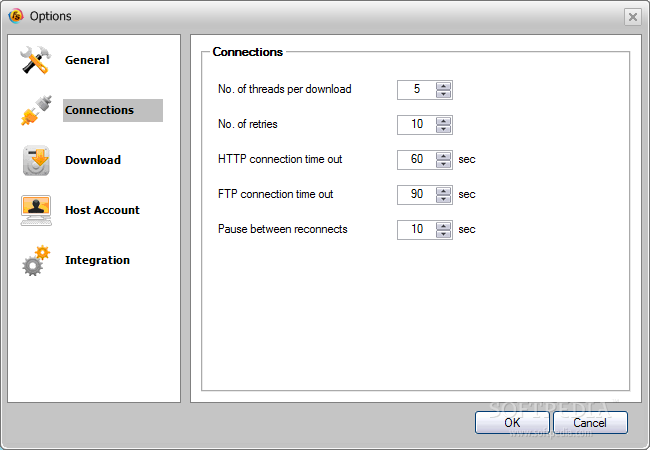
Task: Increase FTP connection time out
Action: 444,191
